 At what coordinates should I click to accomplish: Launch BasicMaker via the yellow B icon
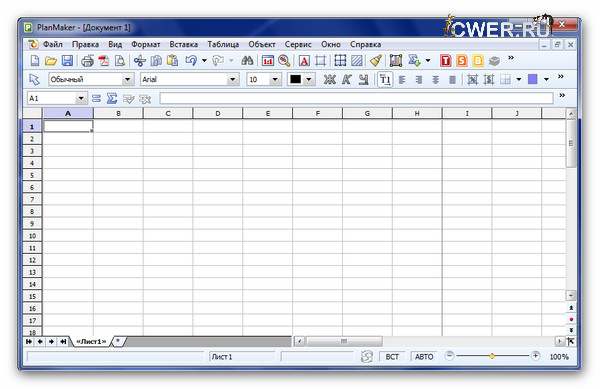click(x=478, y=60)
